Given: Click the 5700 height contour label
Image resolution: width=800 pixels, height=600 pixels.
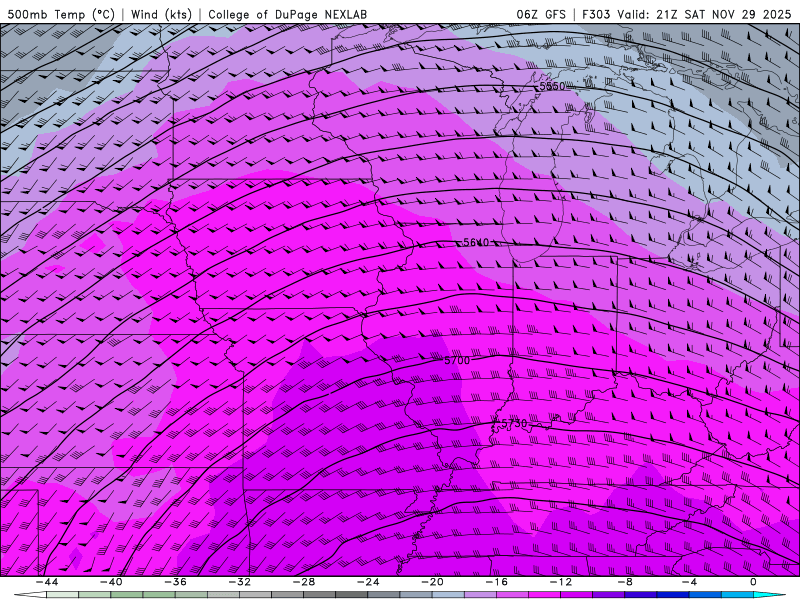Looking at the screenshot, I should click(457, 361).
